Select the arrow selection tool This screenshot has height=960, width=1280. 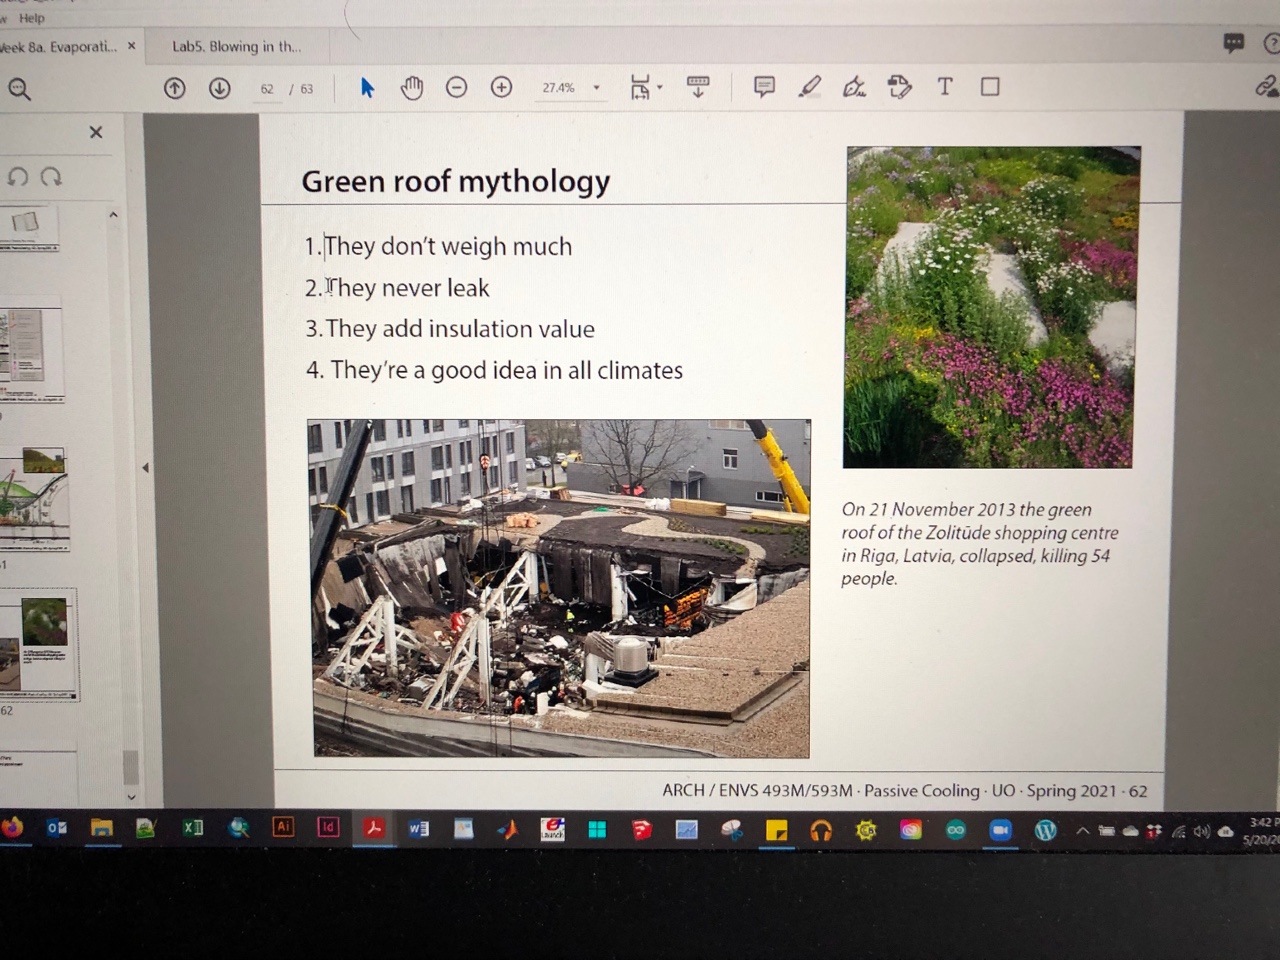point(367,88)
